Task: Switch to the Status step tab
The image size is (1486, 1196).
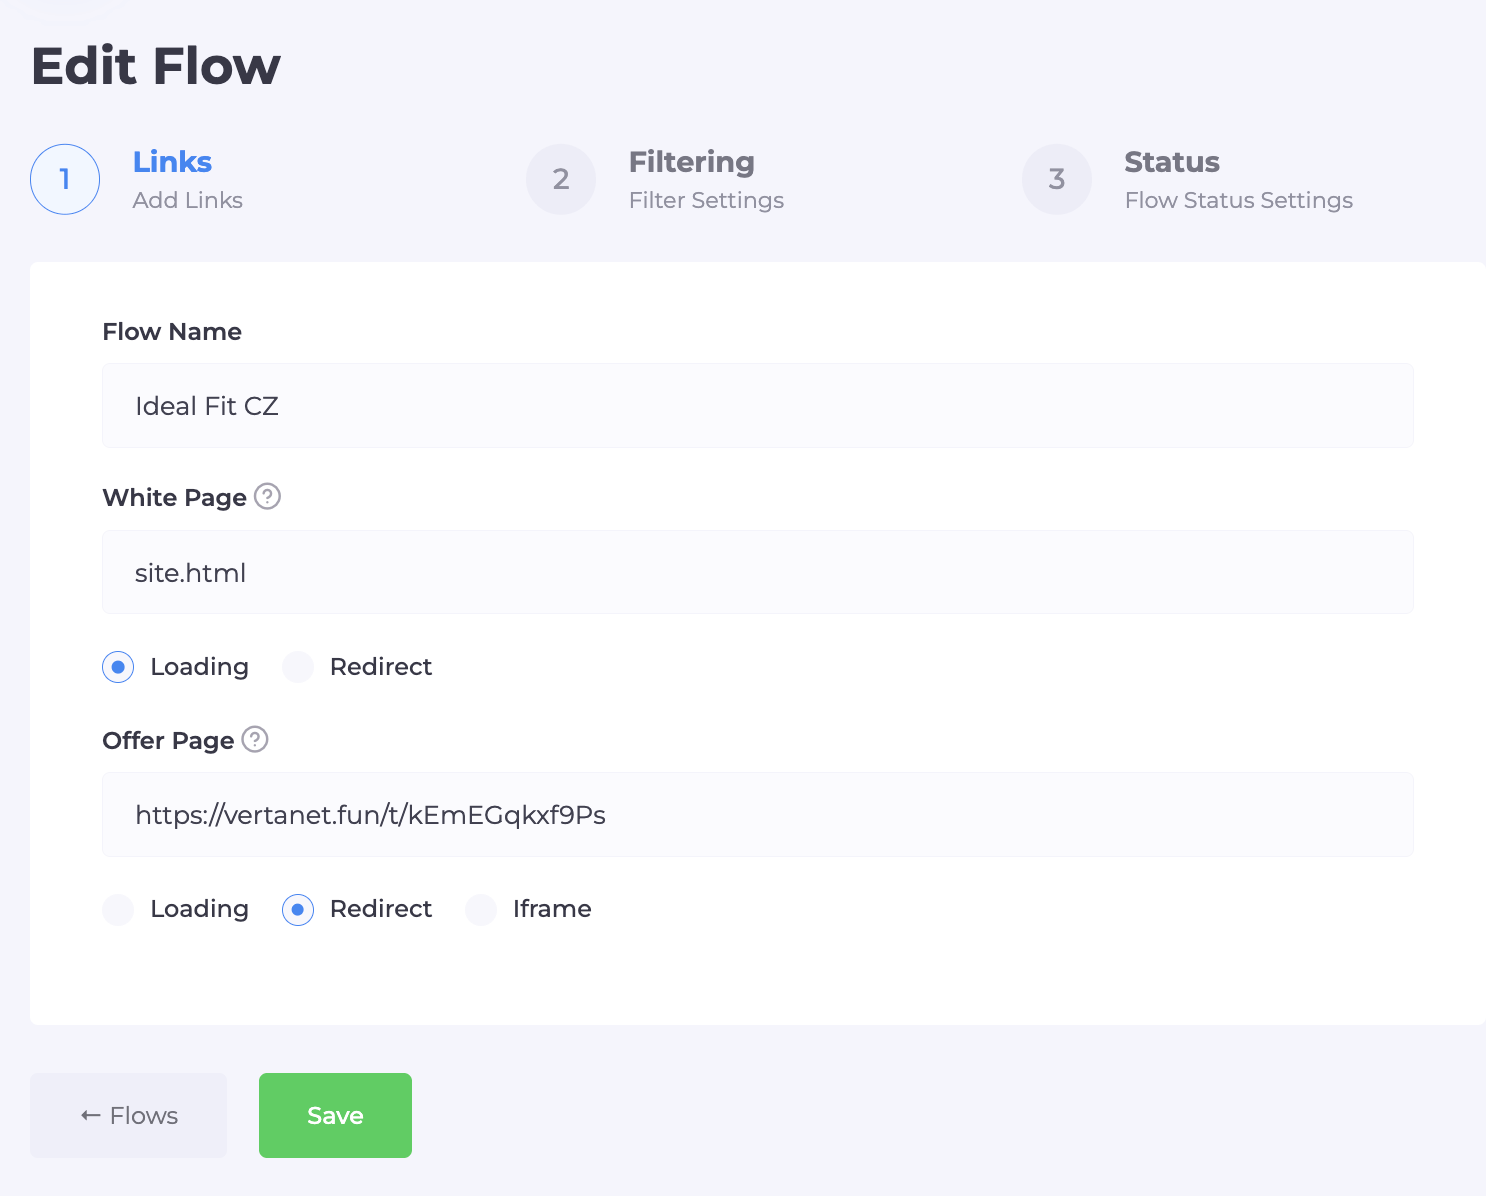Action: click(1171, 162)
